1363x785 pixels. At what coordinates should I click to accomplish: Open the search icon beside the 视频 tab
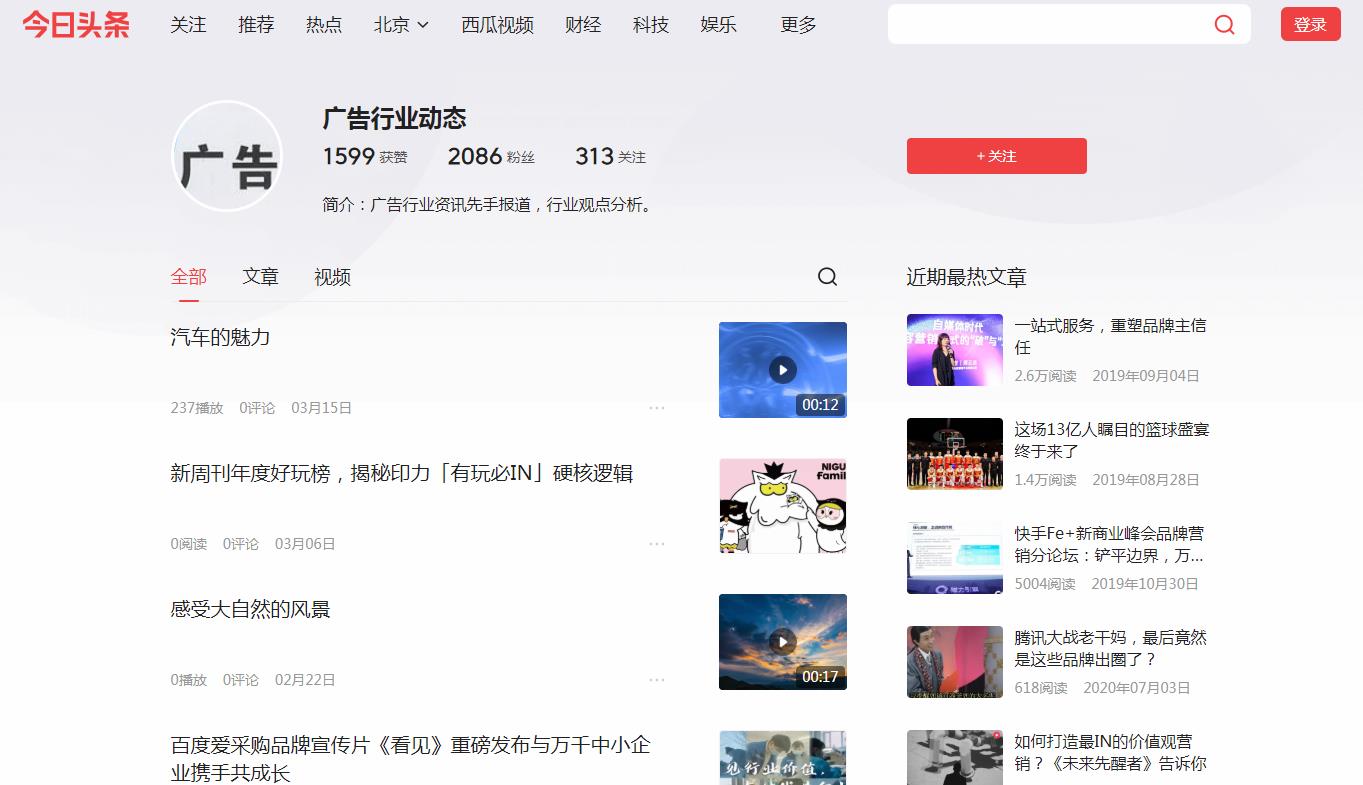coord(827,277)
